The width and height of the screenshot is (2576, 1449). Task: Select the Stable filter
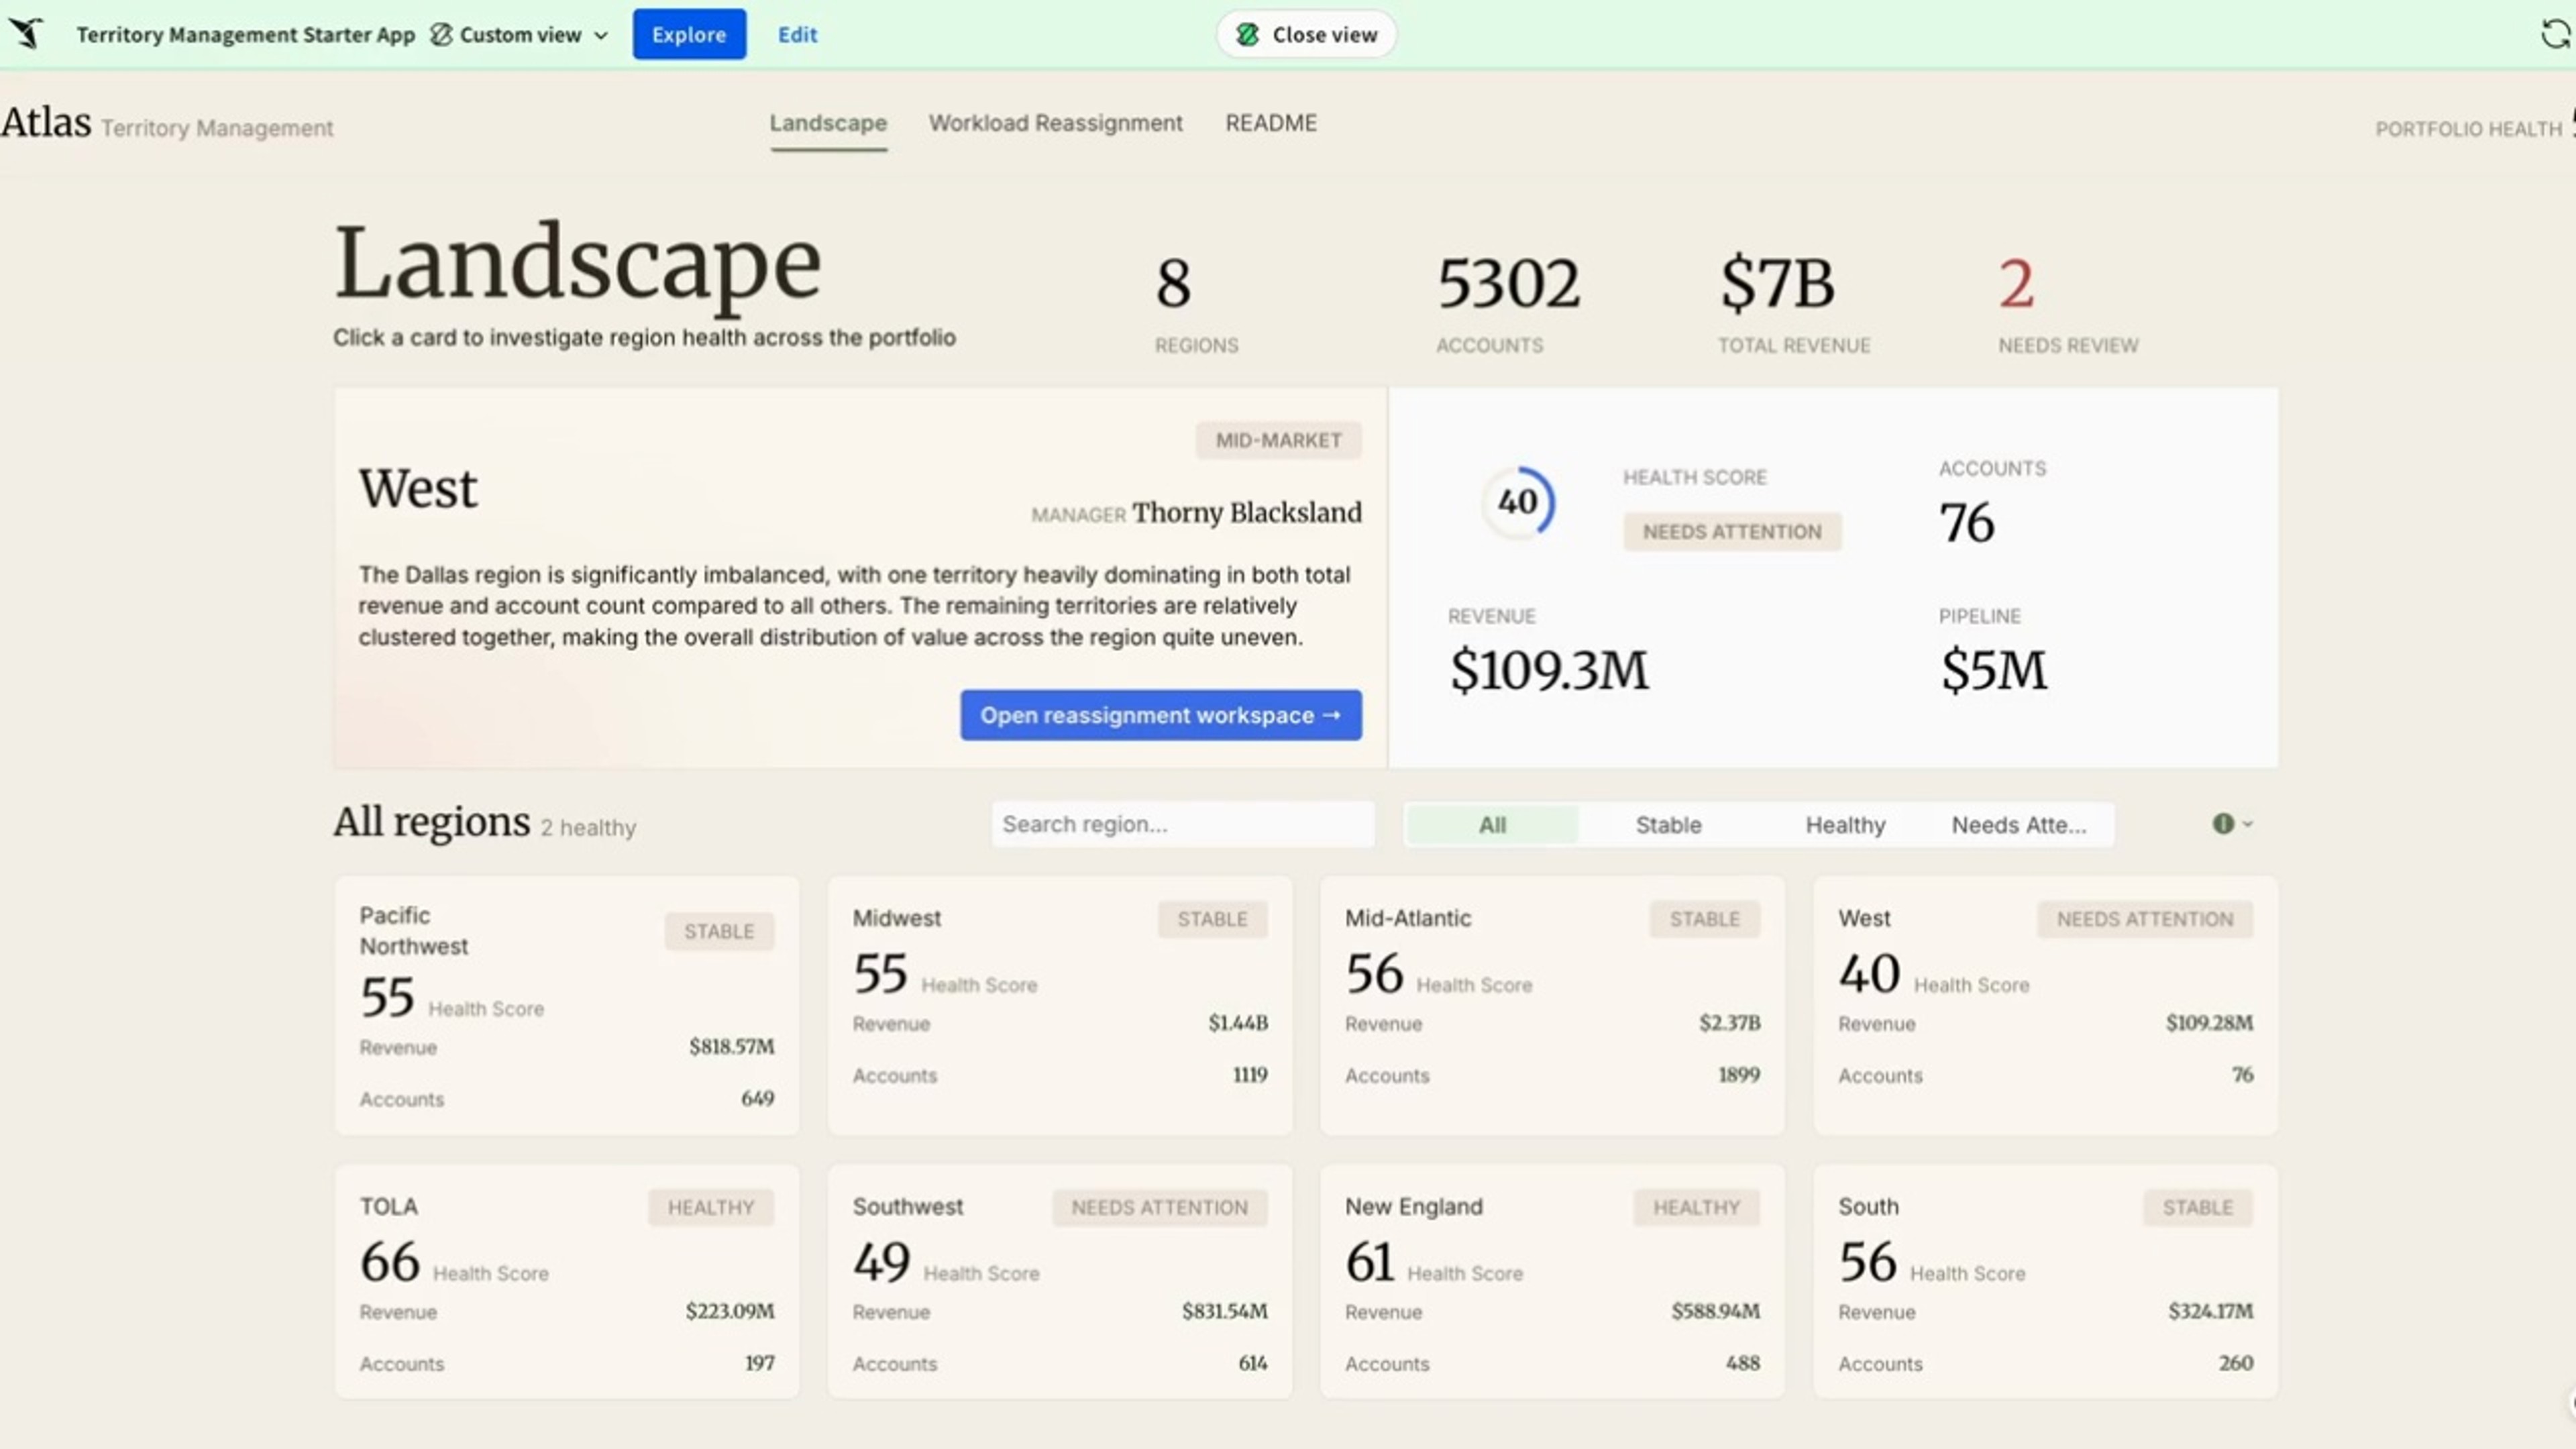pos(1668,825)
